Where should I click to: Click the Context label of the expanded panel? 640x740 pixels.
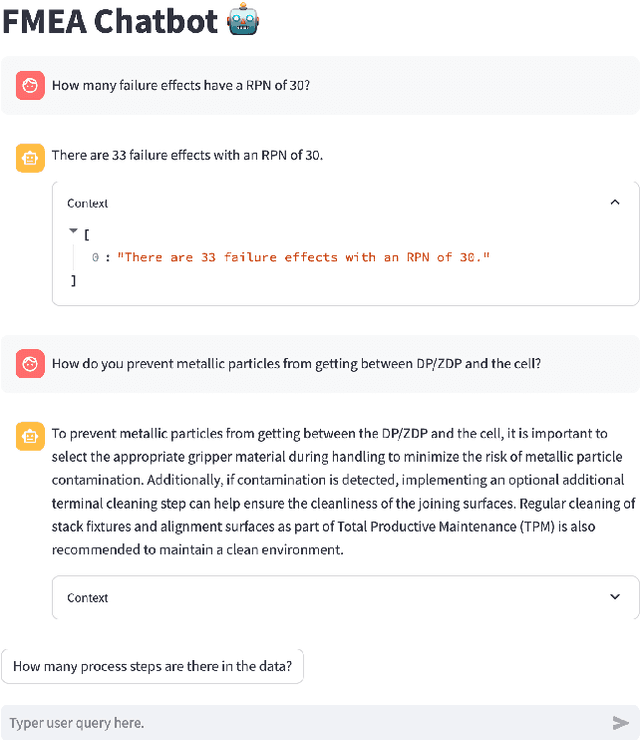click(88, 203)
